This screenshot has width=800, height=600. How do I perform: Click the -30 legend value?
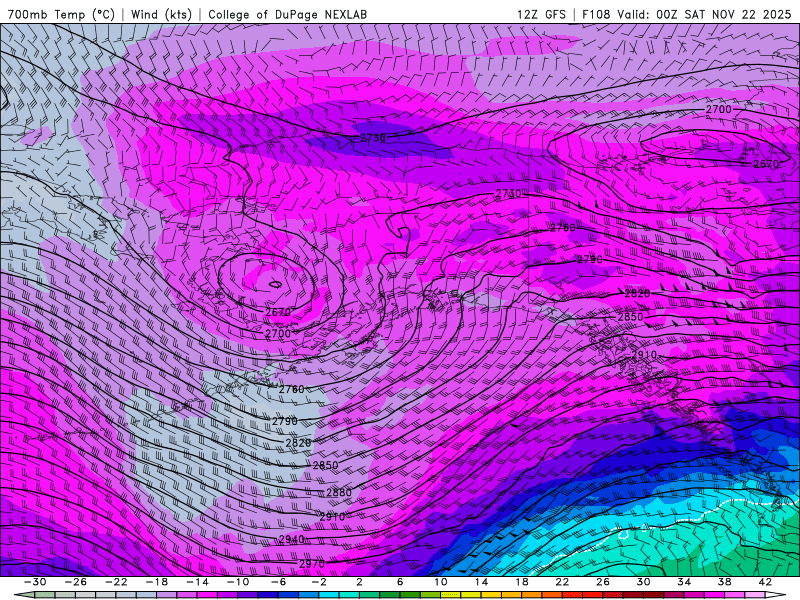[x=35, y=582]
